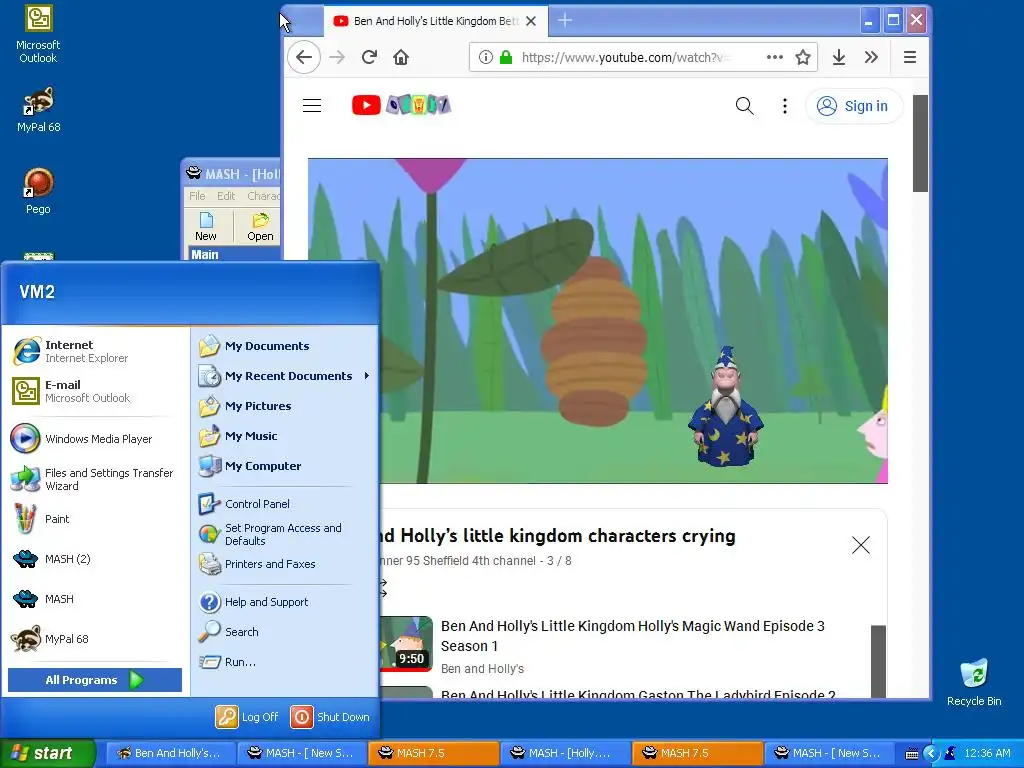Click the browser forward arrow

(x=337, y=57)
